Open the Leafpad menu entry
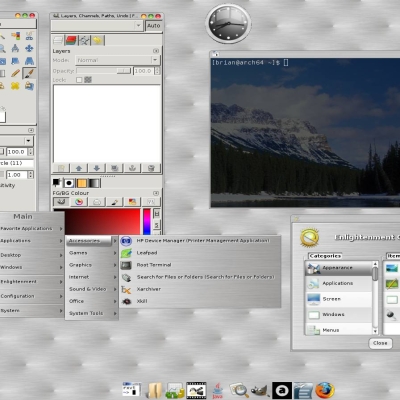 [200, 253]
